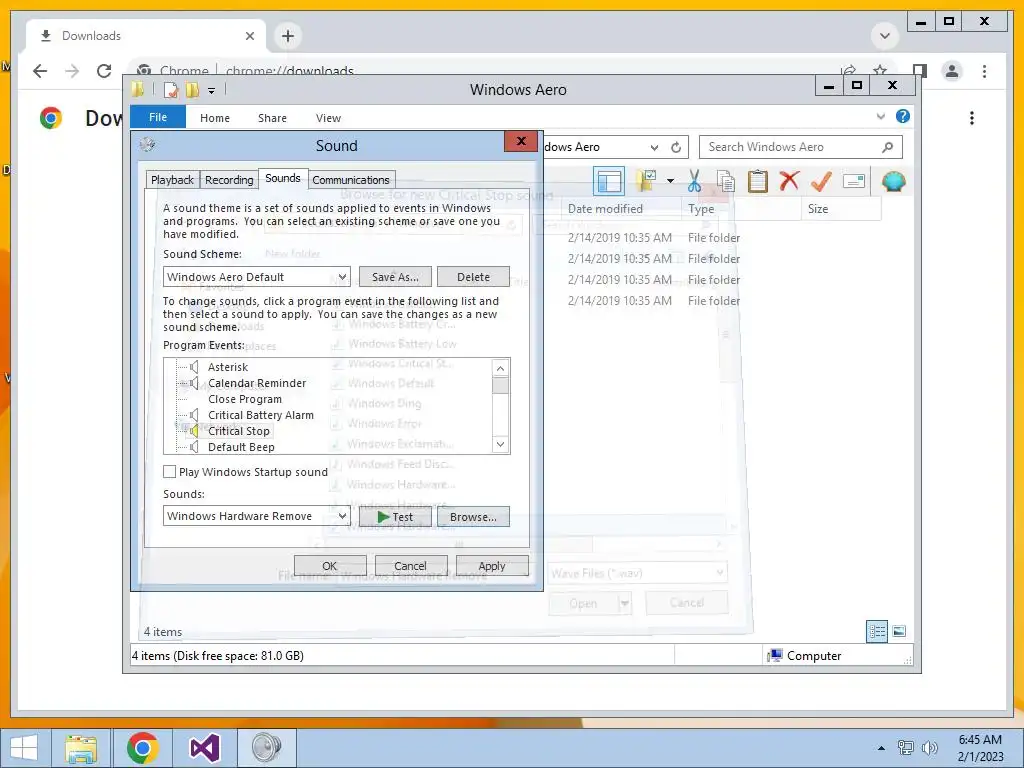Click the blue help question mark icon
Image resolution: width=1024 pixels, height=768 pixels.
903,116
